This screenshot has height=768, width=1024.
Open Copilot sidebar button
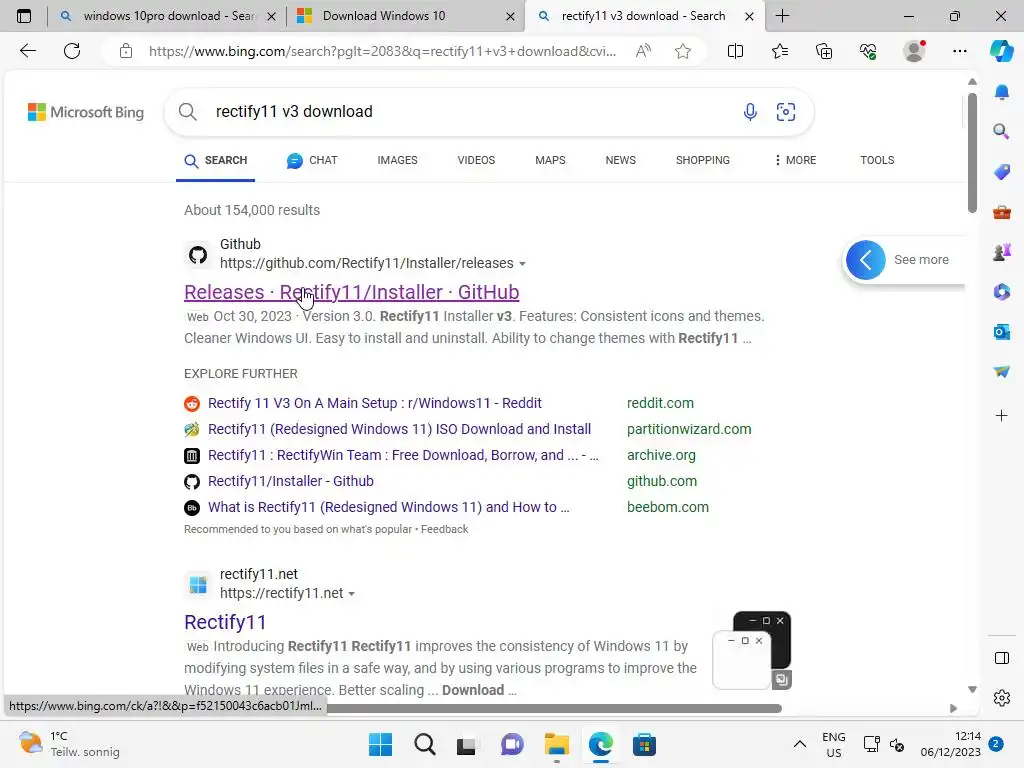tap(1001, 51)
